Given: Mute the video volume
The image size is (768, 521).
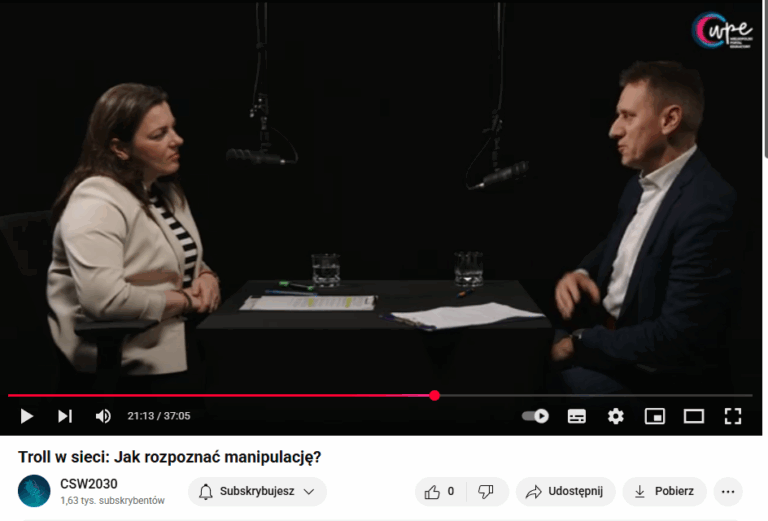Looking at the screenshot, I should click(103, 416).
